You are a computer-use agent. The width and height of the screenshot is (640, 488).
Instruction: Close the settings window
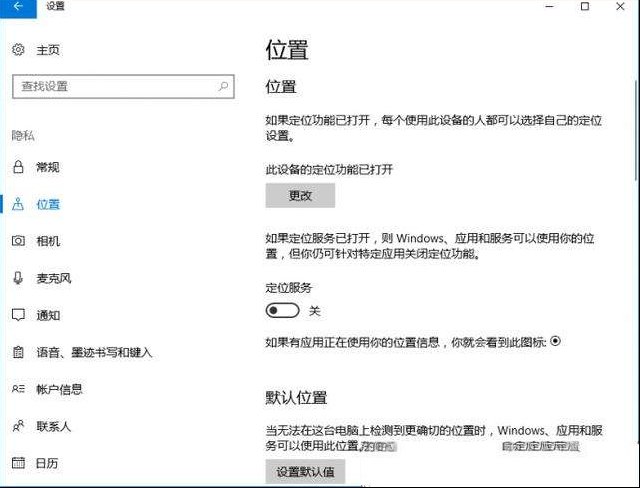pyautogui.click(x=620, y=7)
